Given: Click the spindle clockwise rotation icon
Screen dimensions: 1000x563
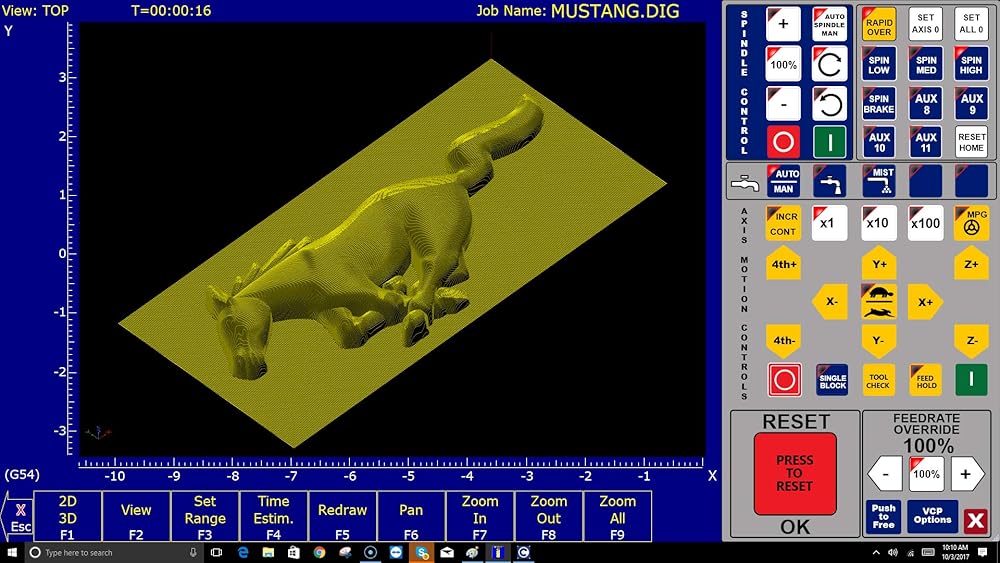Looking at the screenshot, I should (x=830, y=64).
